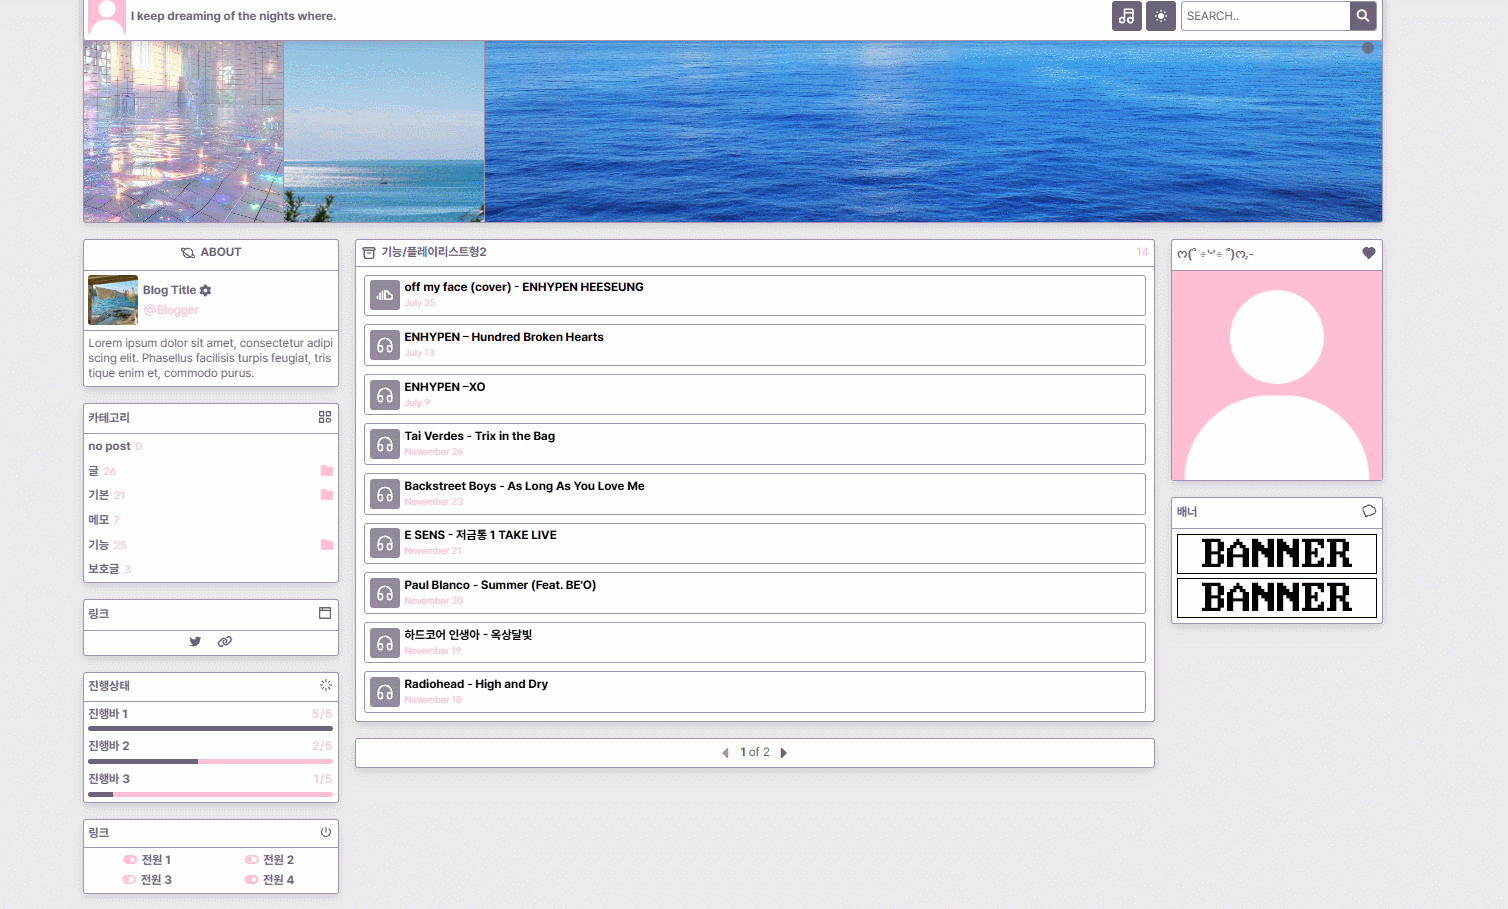
Task: Click the pink profile avatar image
Action: [1277, 376]
